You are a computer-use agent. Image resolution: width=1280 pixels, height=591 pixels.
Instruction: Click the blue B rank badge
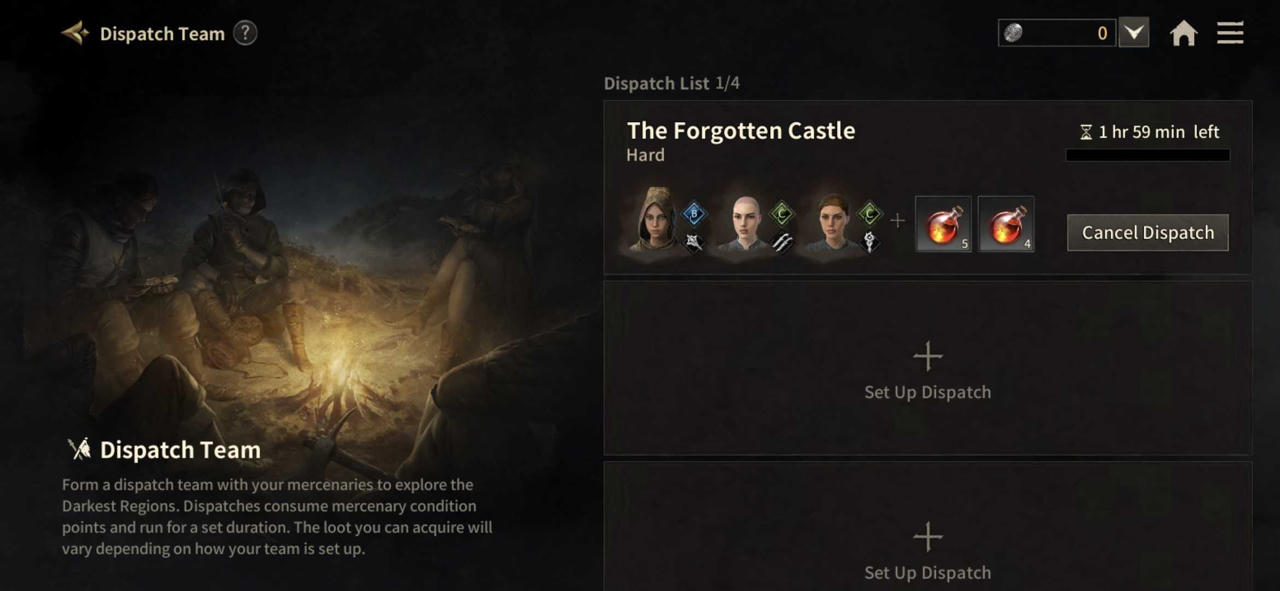pos(695,213)
